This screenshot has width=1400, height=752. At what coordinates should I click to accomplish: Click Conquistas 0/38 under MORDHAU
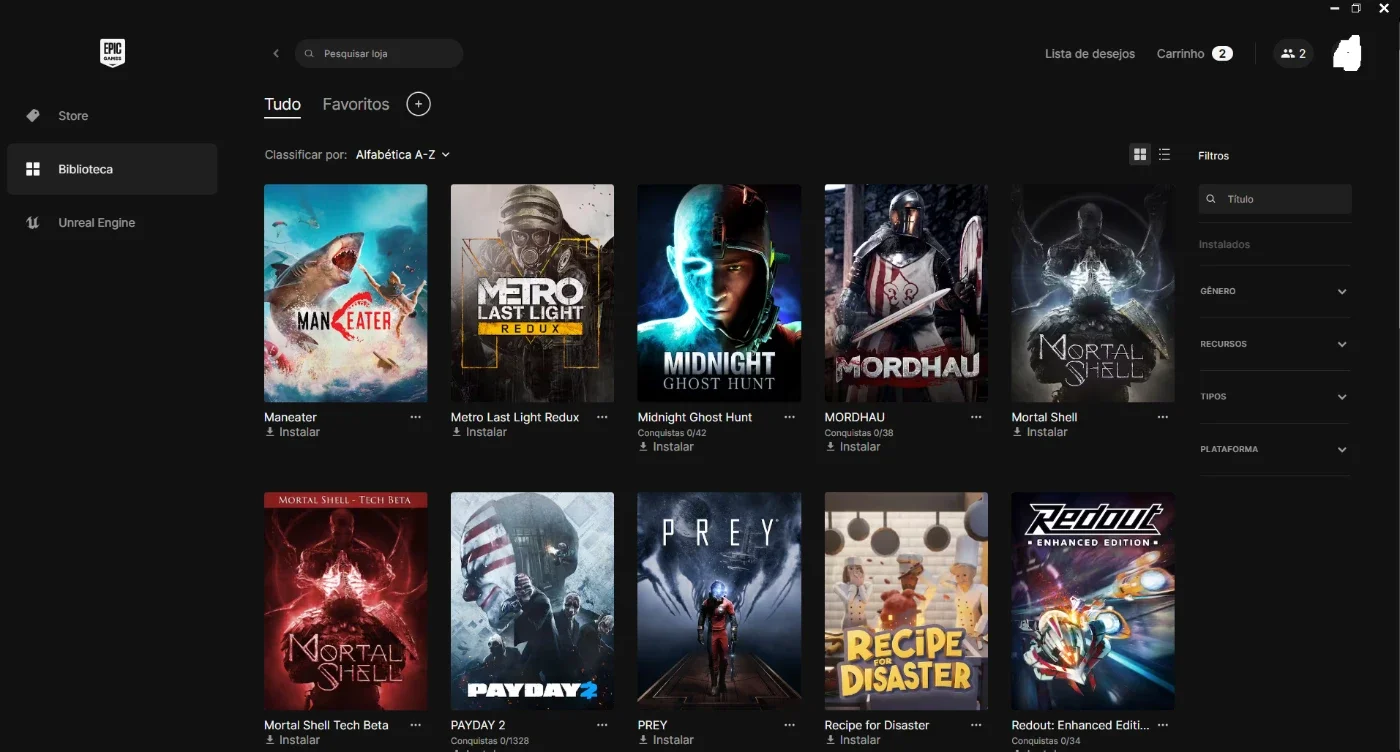click(x=859, y=433)
